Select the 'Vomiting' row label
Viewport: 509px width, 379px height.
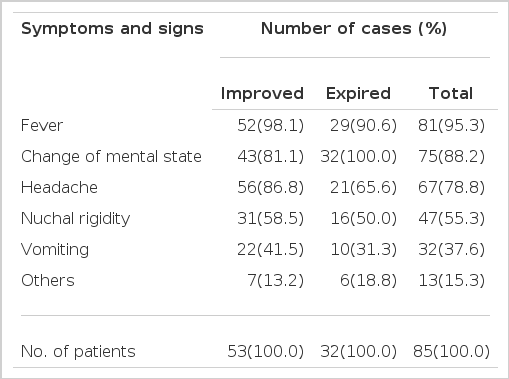pos(55,250)
